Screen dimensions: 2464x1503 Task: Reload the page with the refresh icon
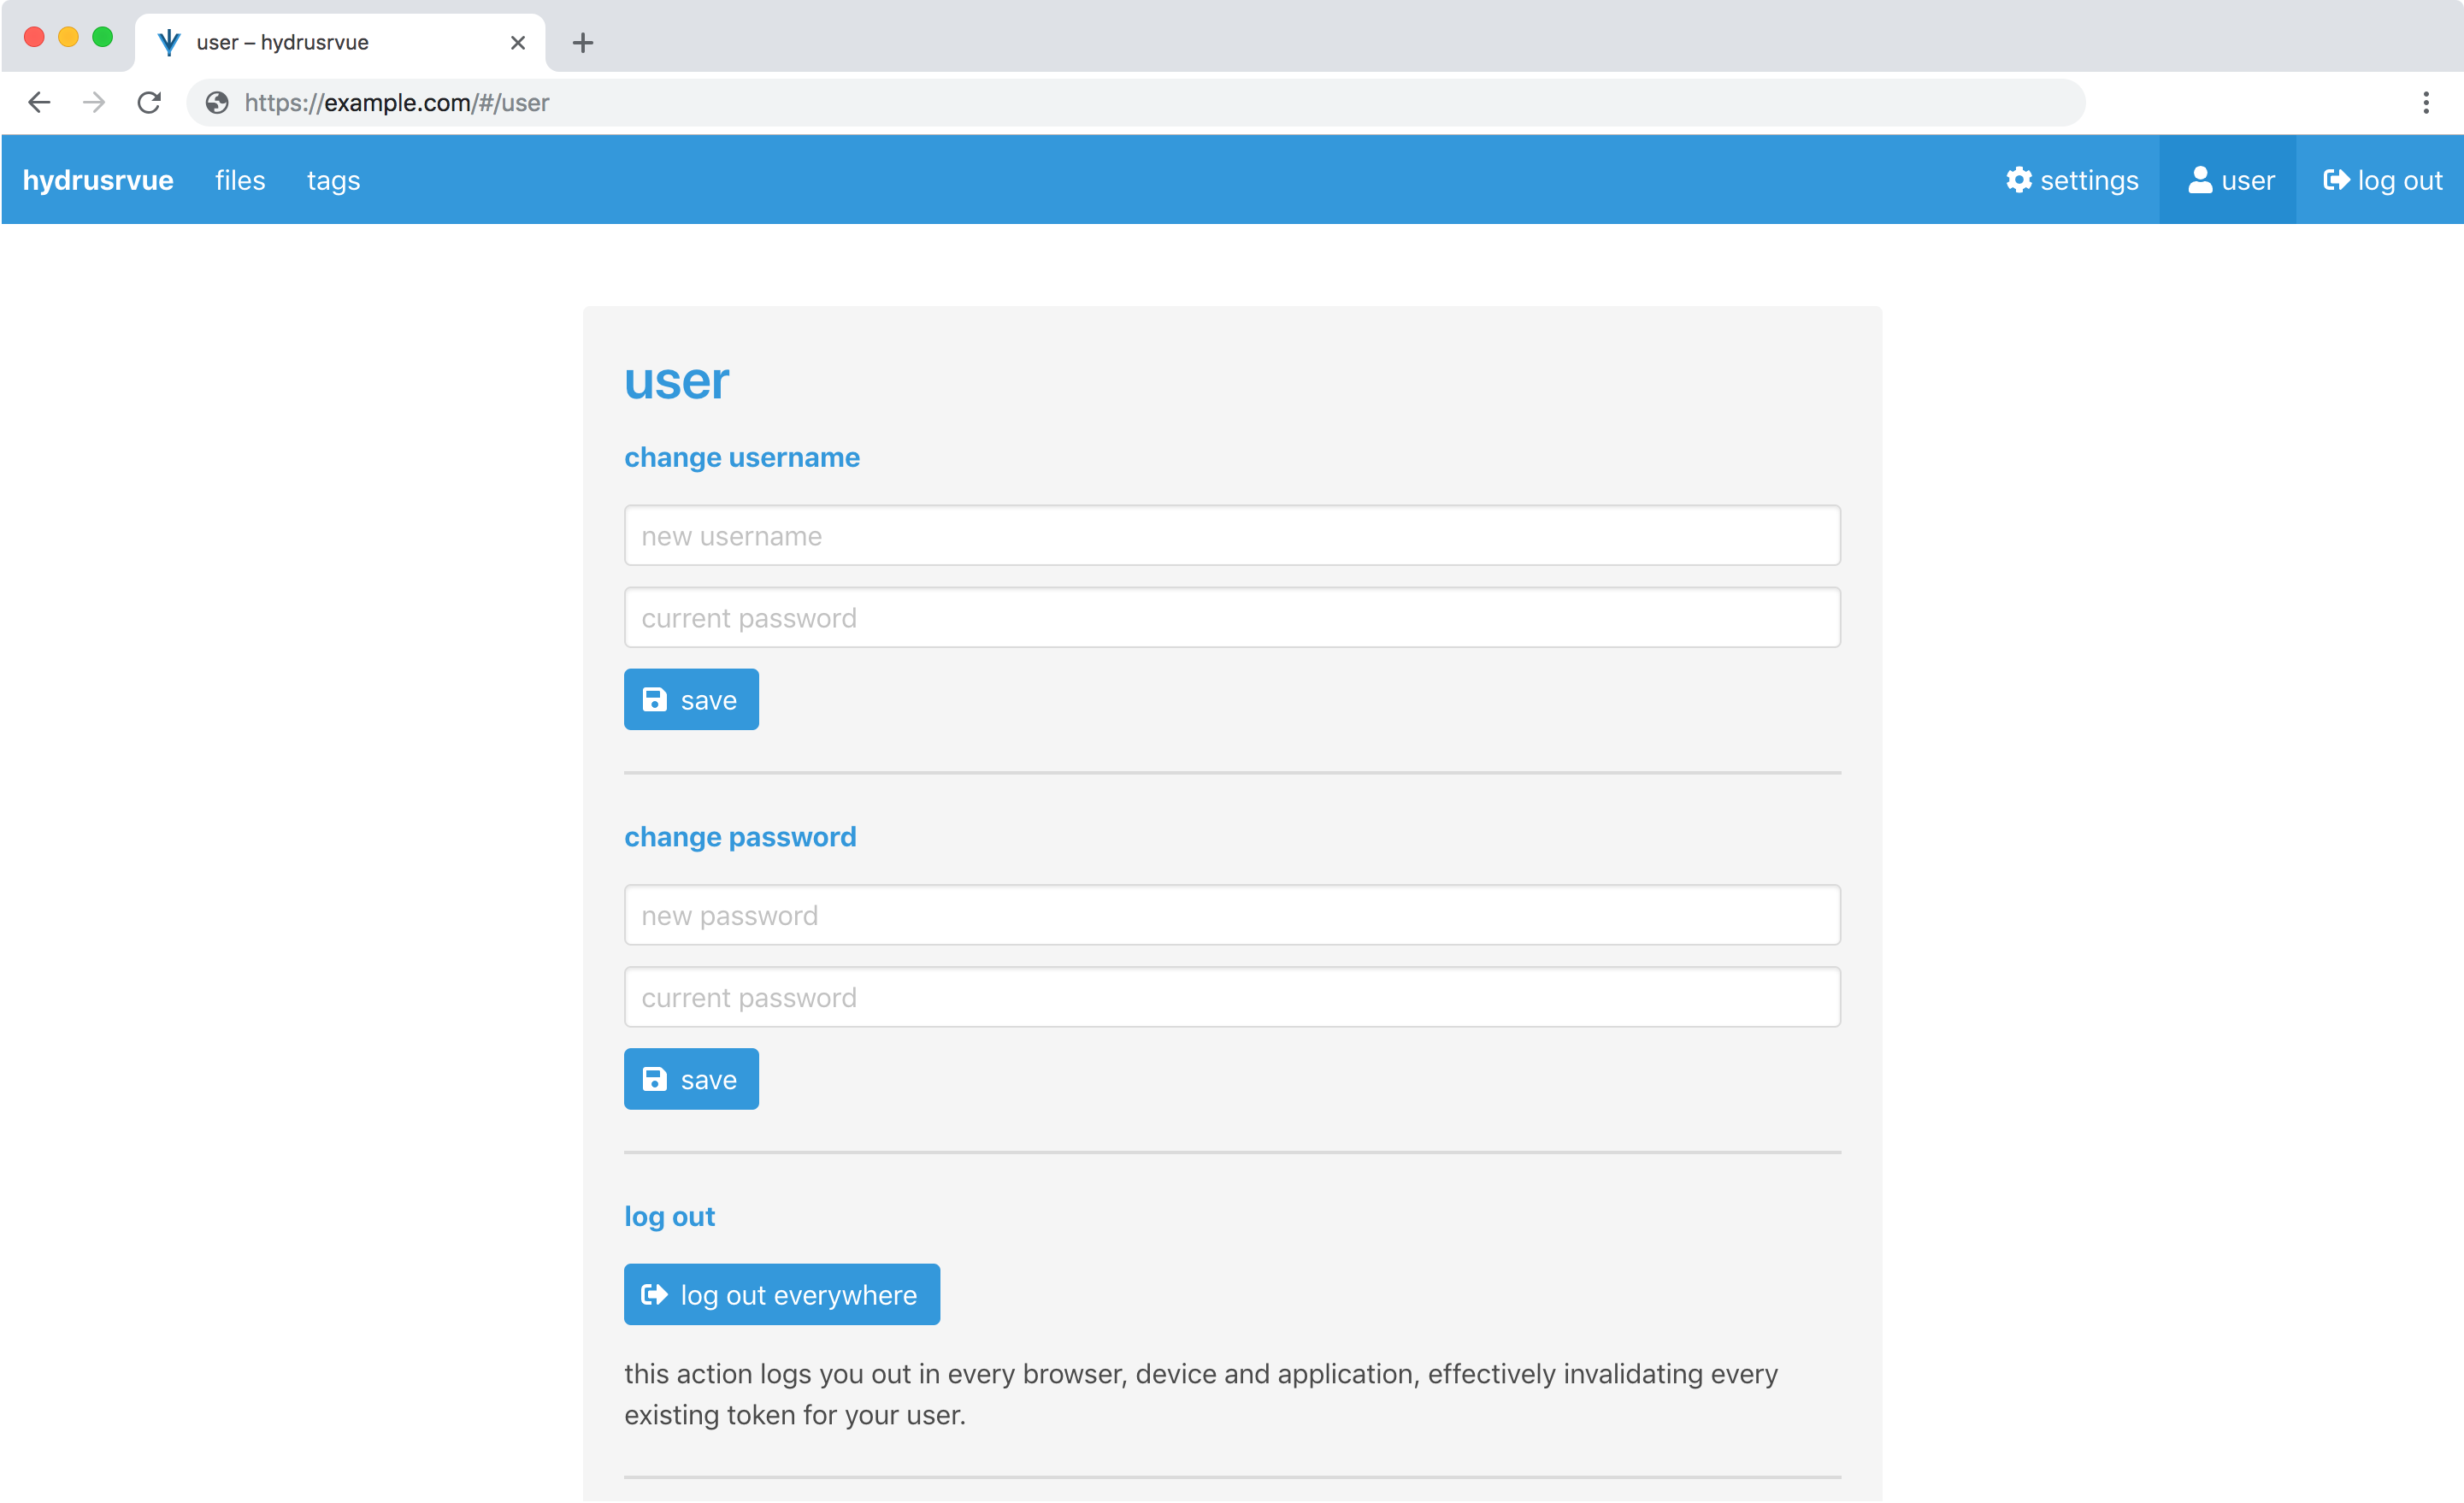[x=149, y=102]
